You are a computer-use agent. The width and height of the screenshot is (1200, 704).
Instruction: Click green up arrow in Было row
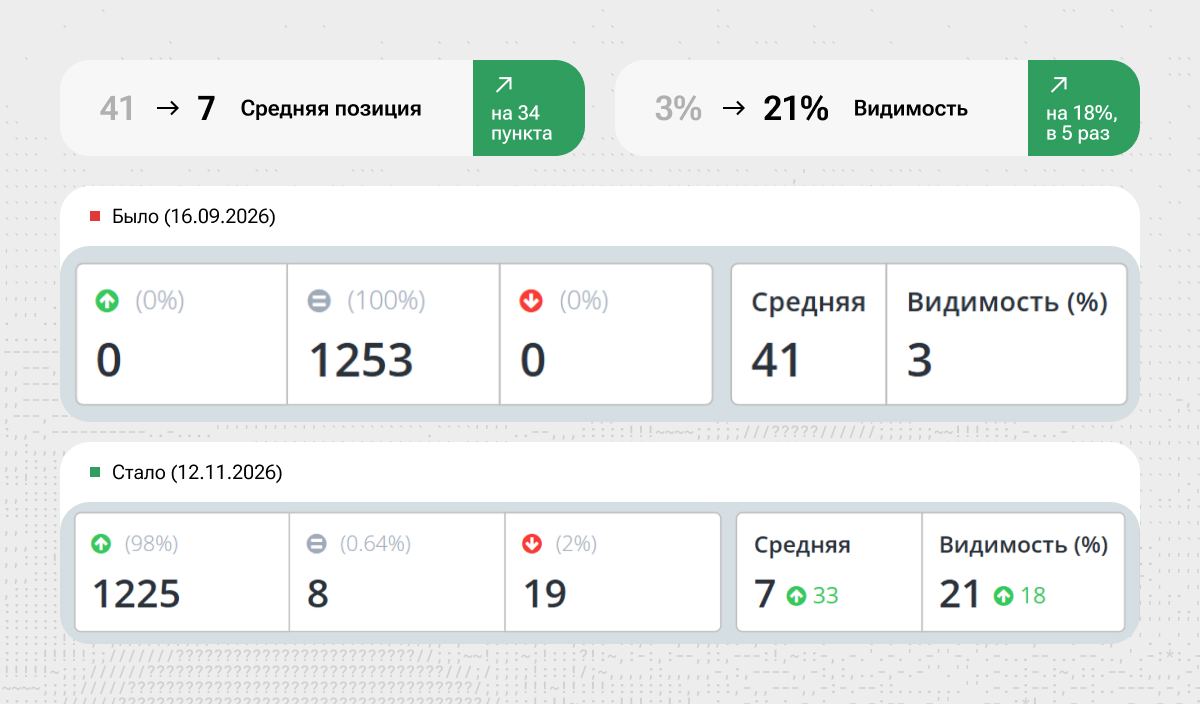pos(107,300)
